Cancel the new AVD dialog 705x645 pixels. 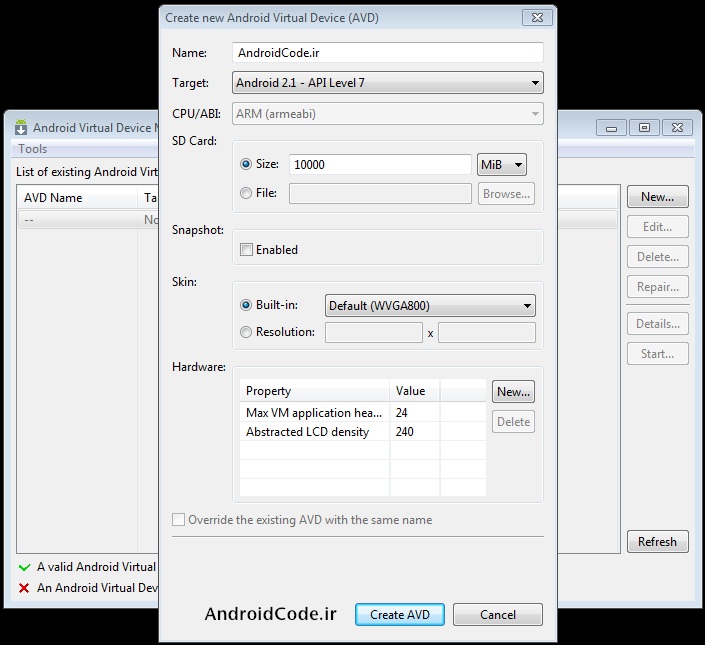pos(497,614)
